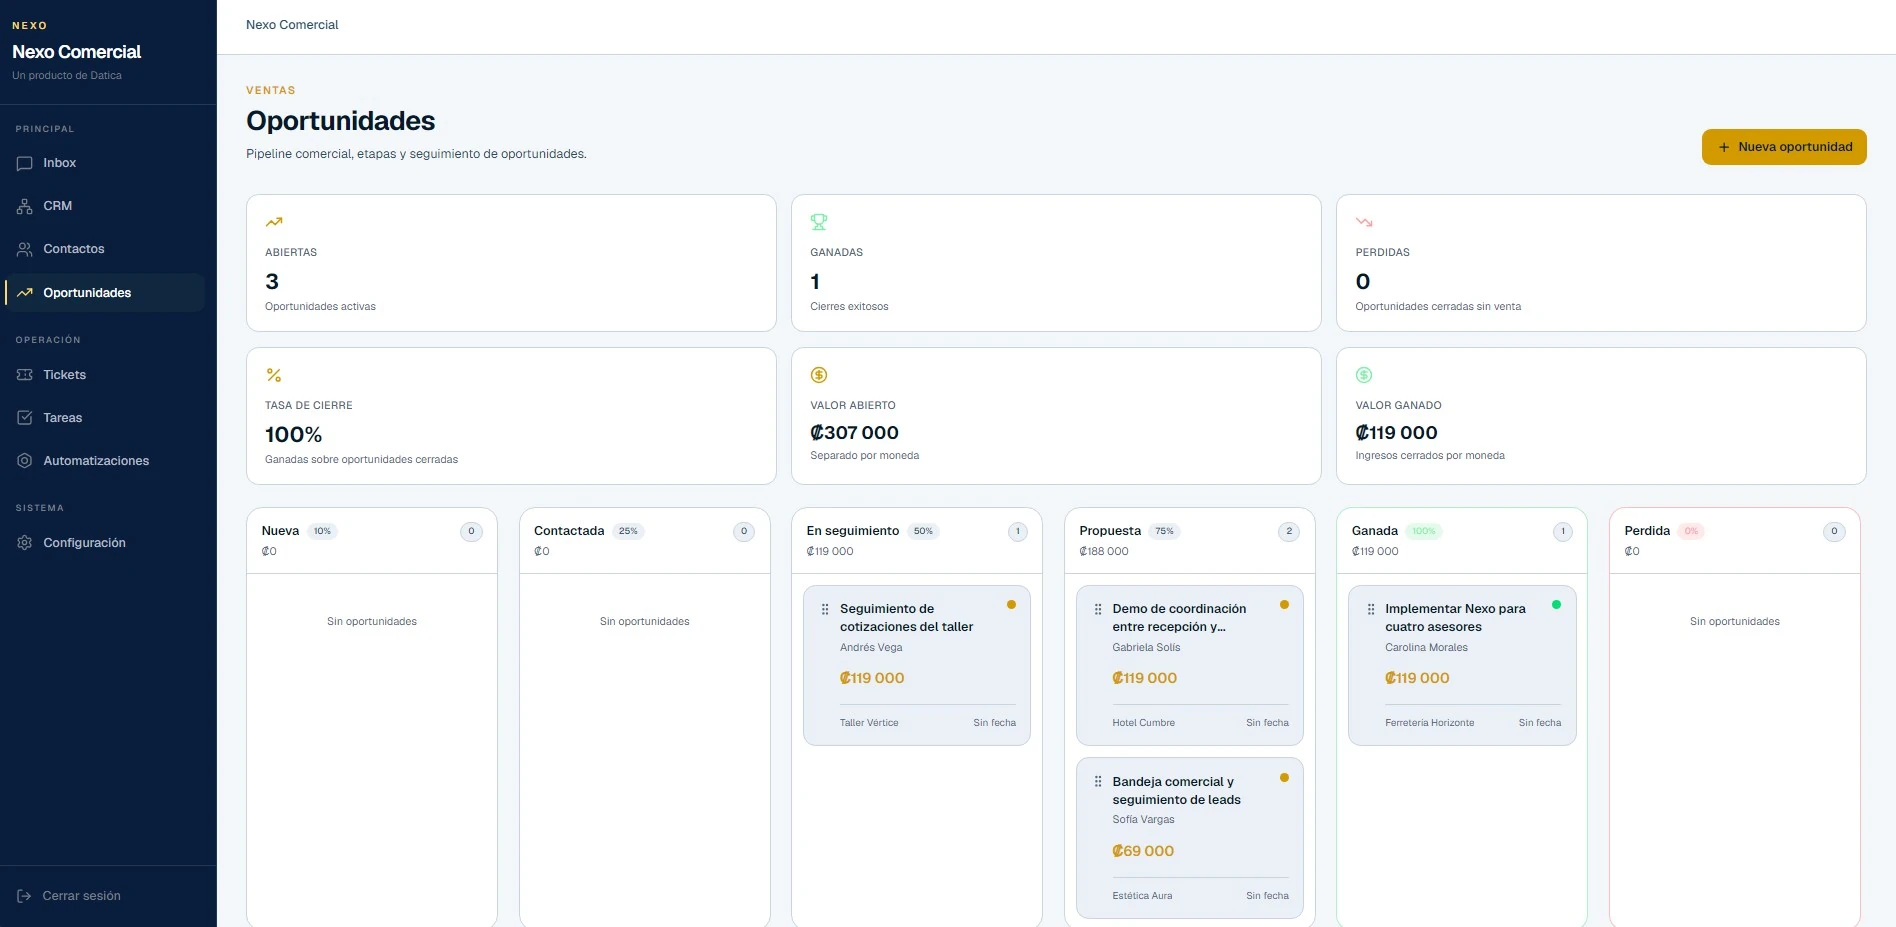
Task: Click contact name Carolina Morales
Action: click(x=1426, y=648)
